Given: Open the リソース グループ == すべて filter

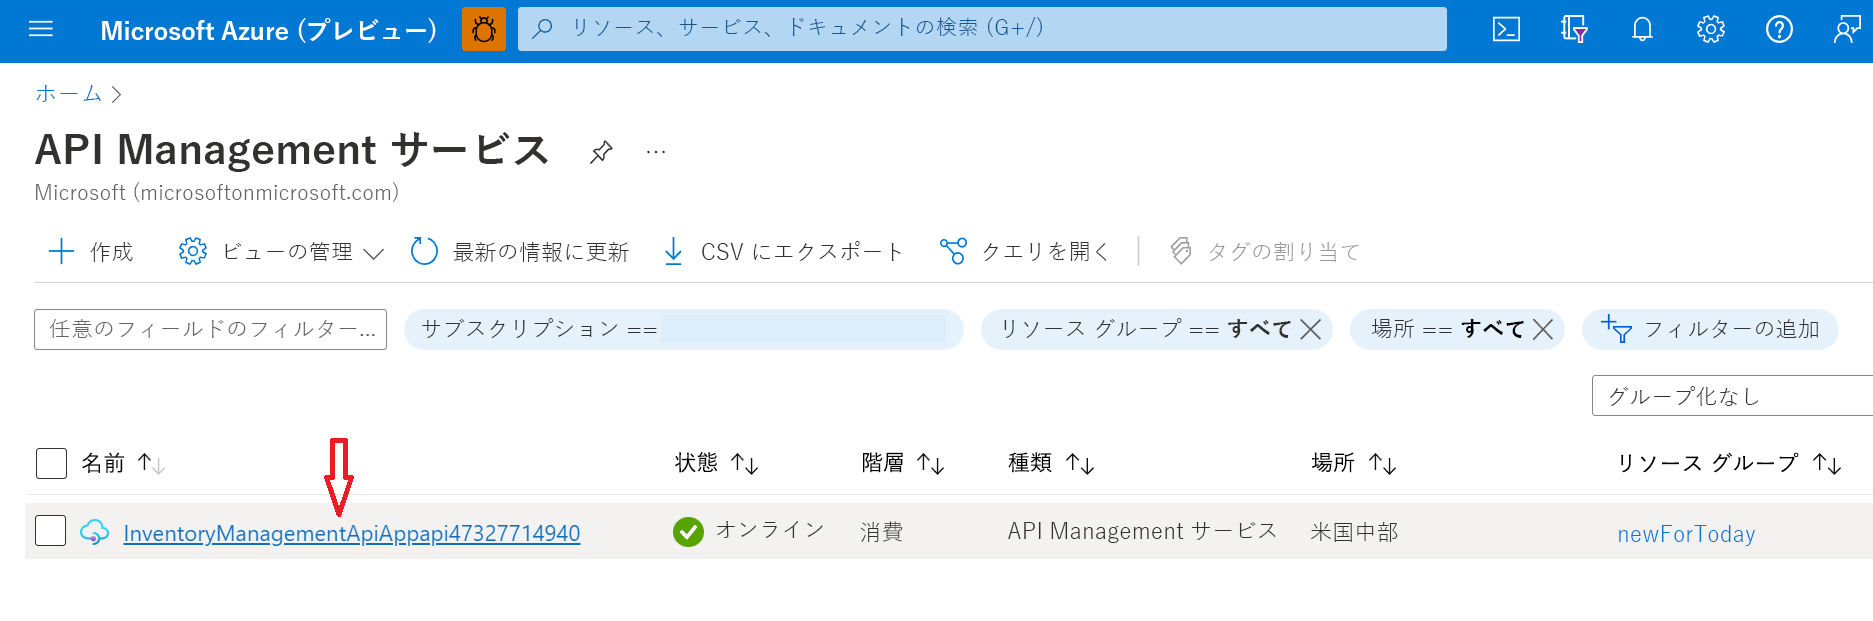Looking at the screenshot, I should pyautogui.click(x=1144, y=329).
